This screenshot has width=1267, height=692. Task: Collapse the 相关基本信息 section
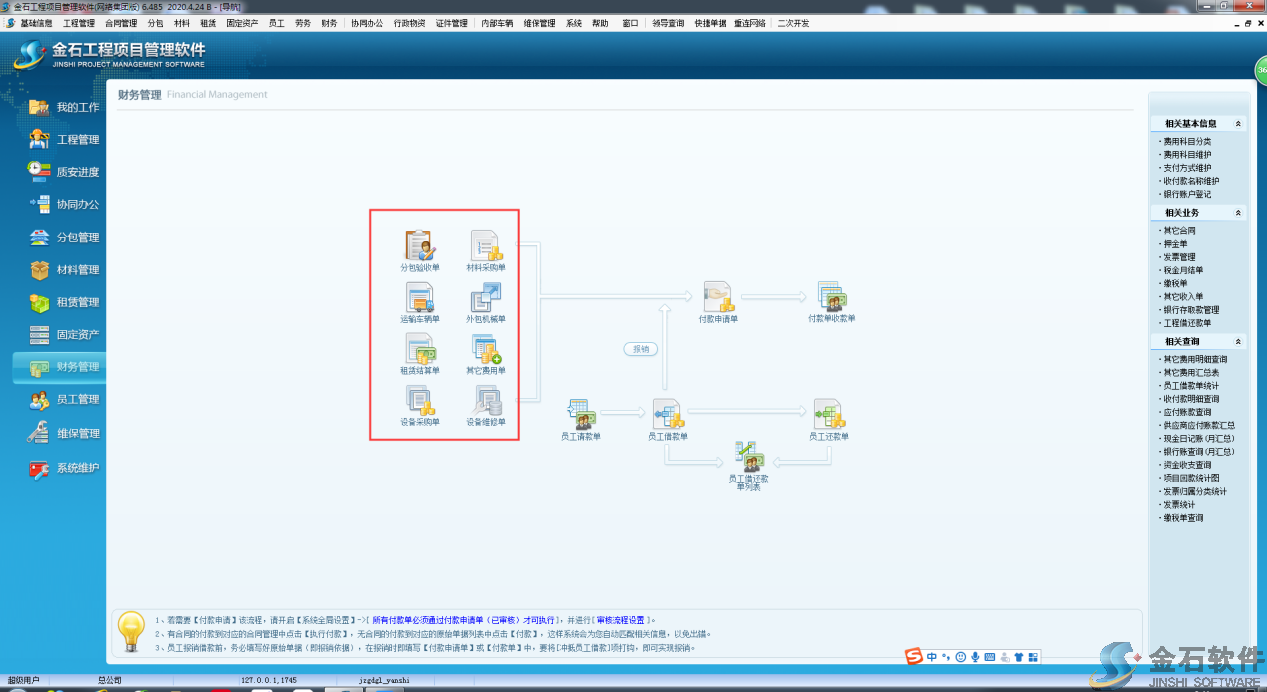(1238, 124)
